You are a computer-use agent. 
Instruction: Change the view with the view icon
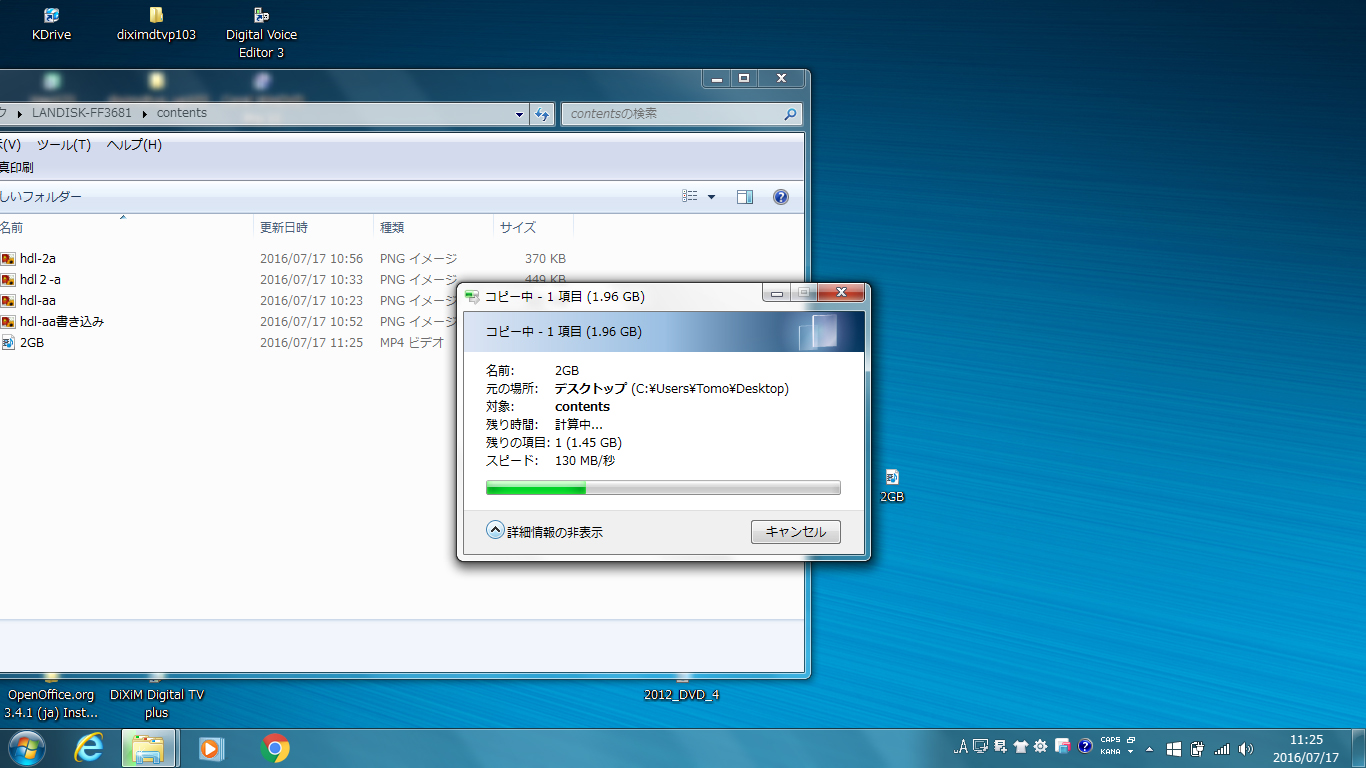tap(690, 197)
